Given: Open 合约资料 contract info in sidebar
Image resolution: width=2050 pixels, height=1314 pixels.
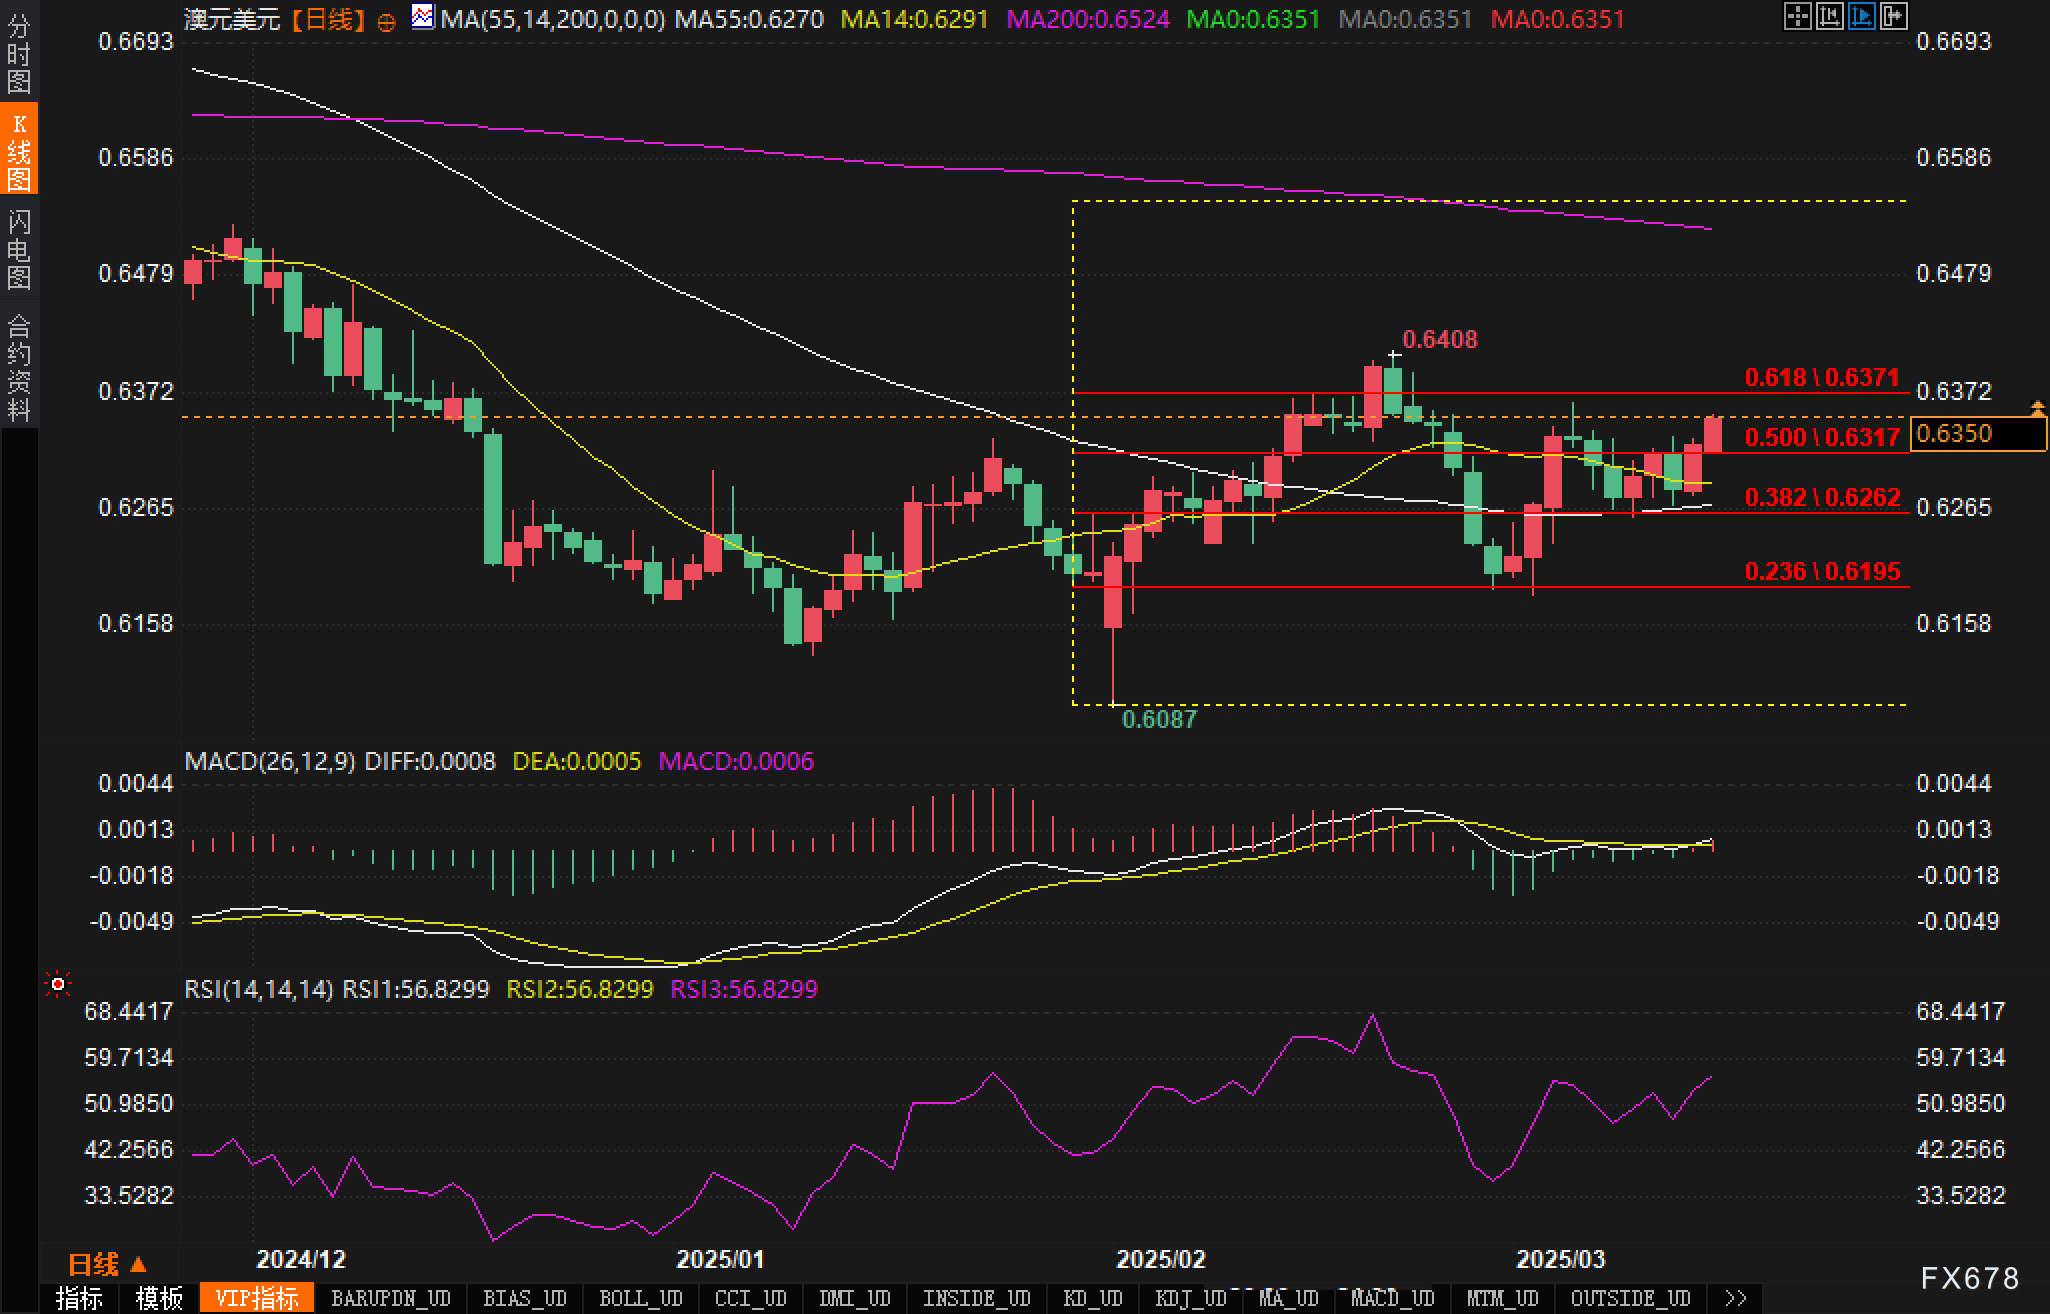Looking at the screenshot, I should 19,368.
